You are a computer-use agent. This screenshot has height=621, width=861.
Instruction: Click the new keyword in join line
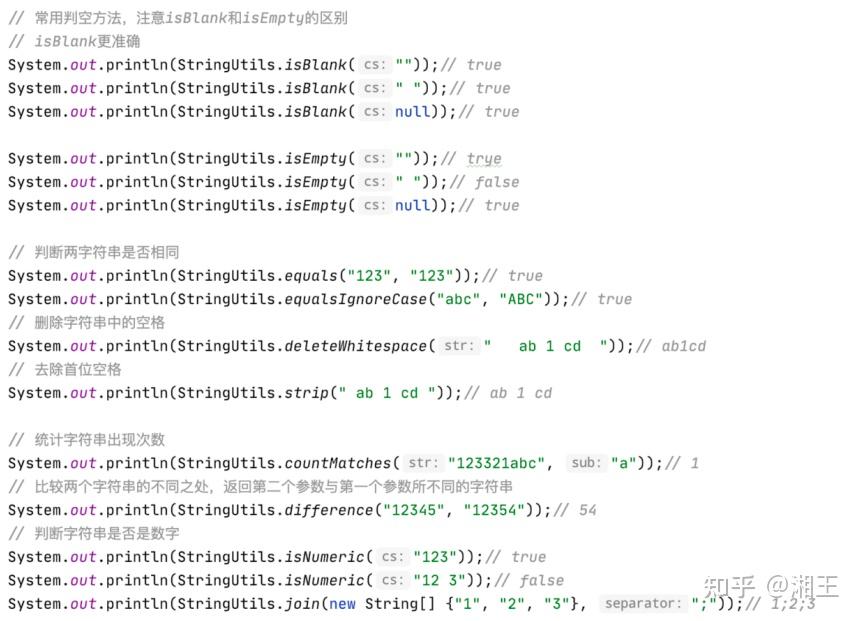coord(342,604)
